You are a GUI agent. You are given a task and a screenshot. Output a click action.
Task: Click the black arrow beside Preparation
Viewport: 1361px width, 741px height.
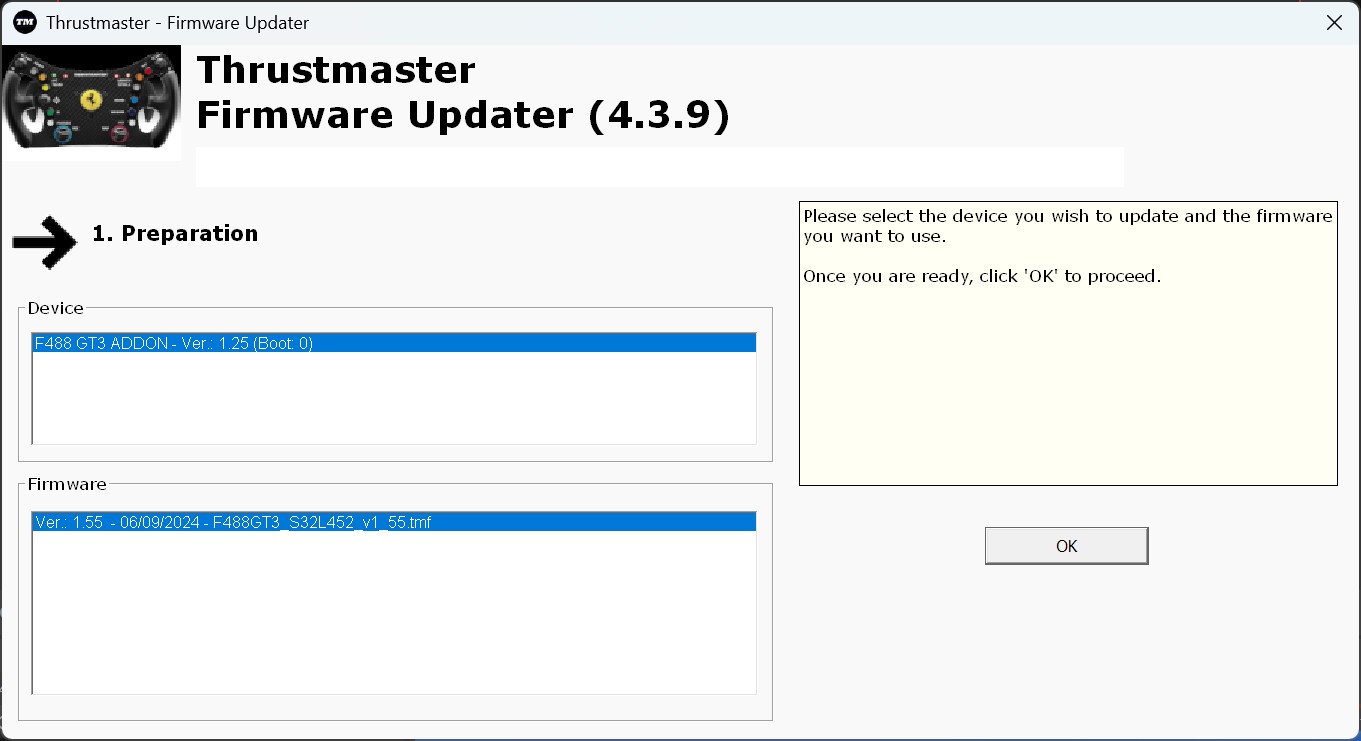pyautogui.click(x=45, y=243)
